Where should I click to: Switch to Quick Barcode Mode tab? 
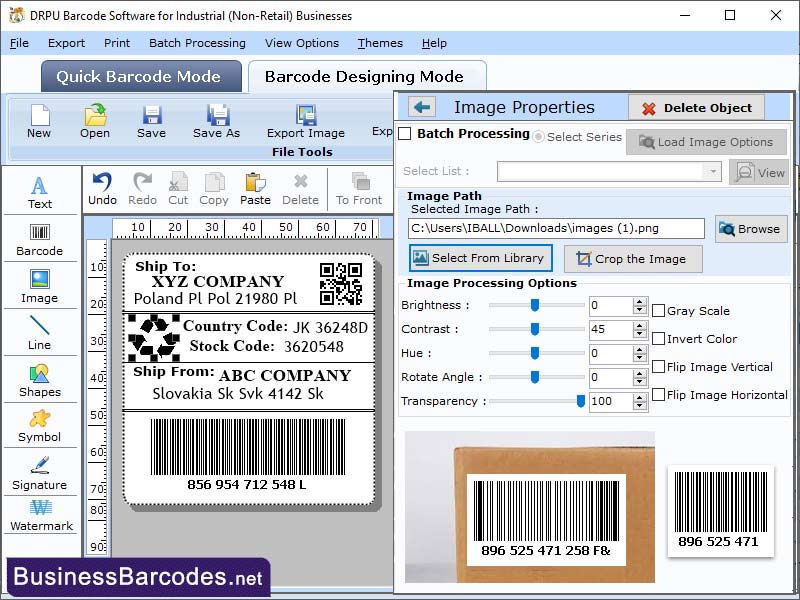[x=140, y=76]
